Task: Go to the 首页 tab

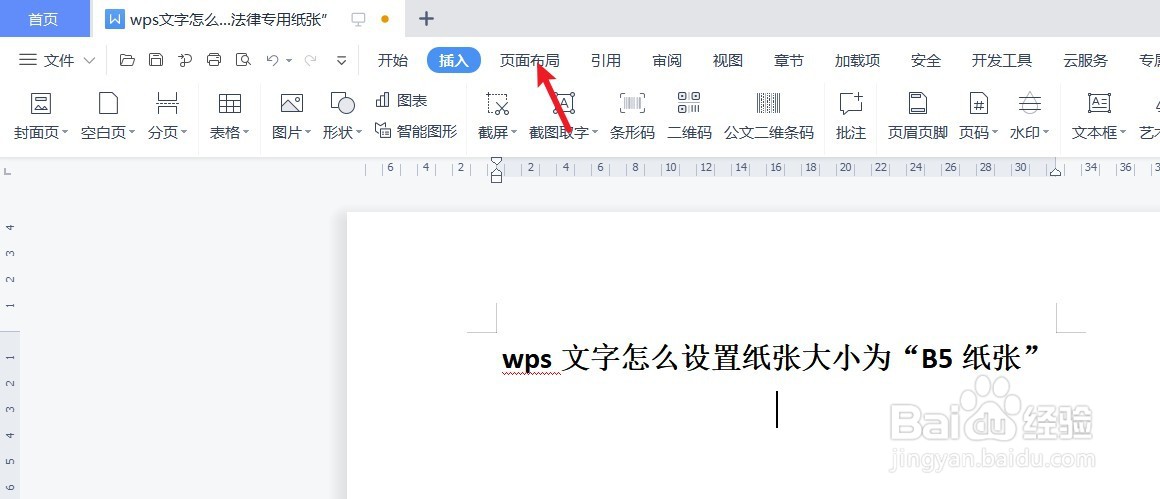Action: click(x=44, y=19)
